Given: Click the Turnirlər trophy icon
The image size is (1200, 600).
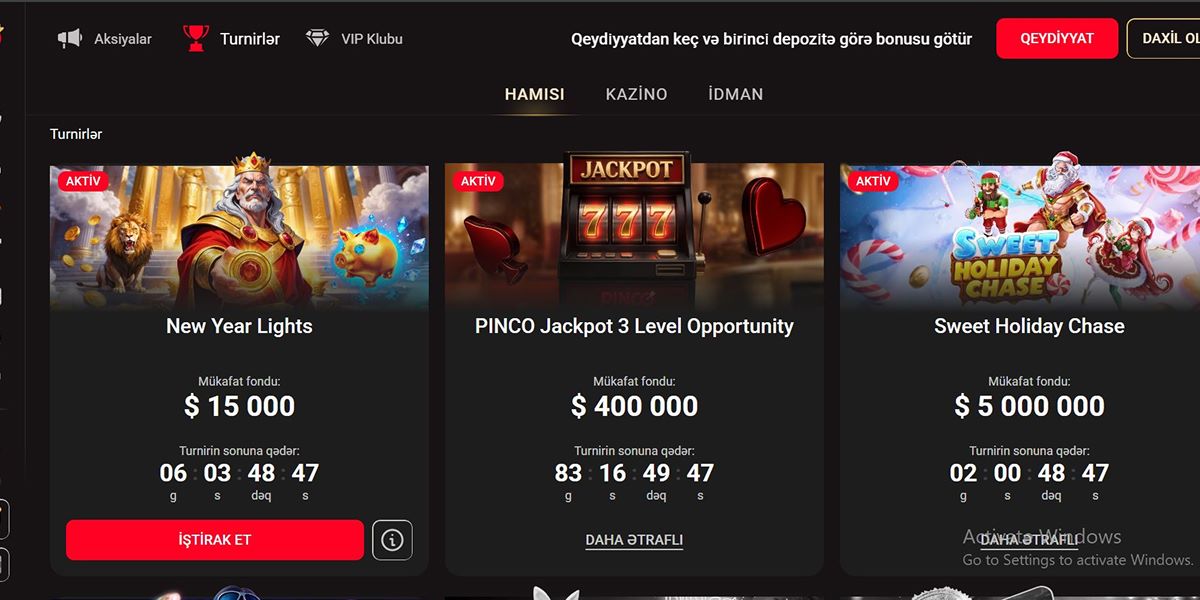Looking at the screenshot, I should coord(196,38).
